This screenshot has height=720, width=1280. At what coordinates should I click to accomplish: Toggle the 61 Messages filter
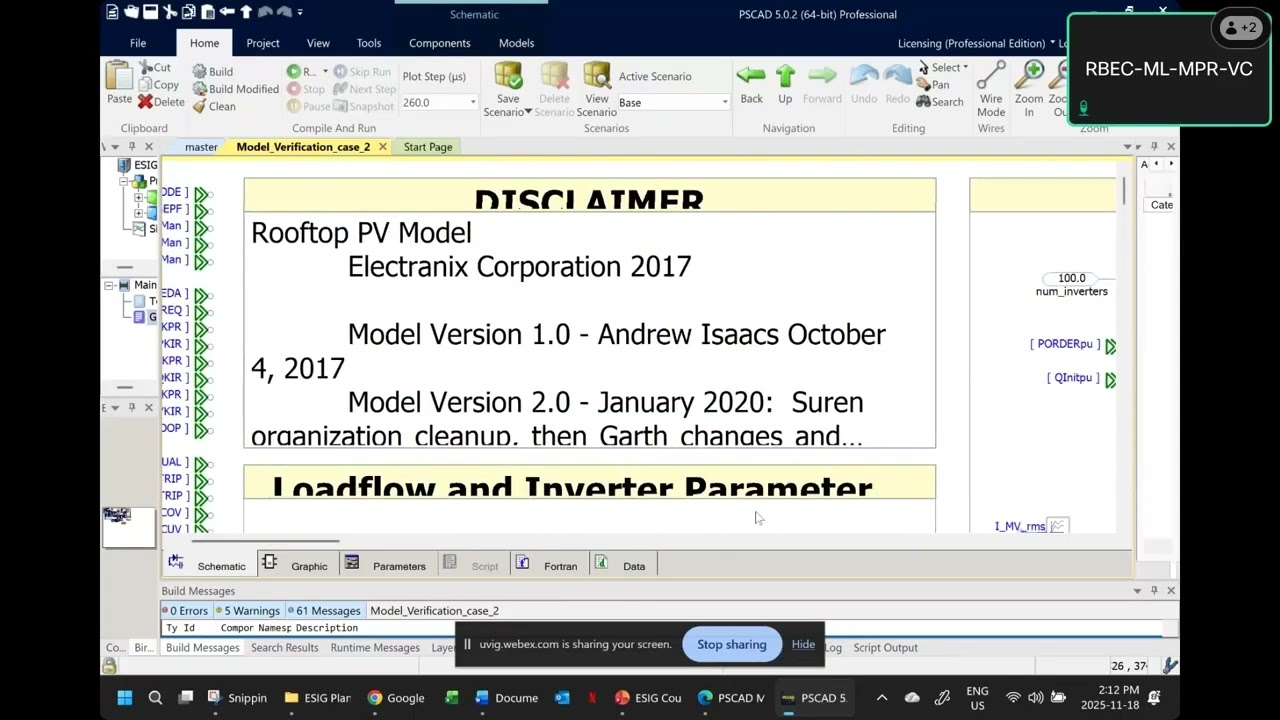324,611
